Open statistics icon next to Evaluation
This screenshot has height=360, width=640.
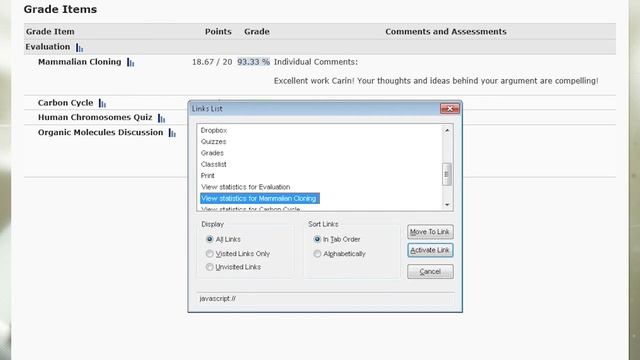click(80, 48)
